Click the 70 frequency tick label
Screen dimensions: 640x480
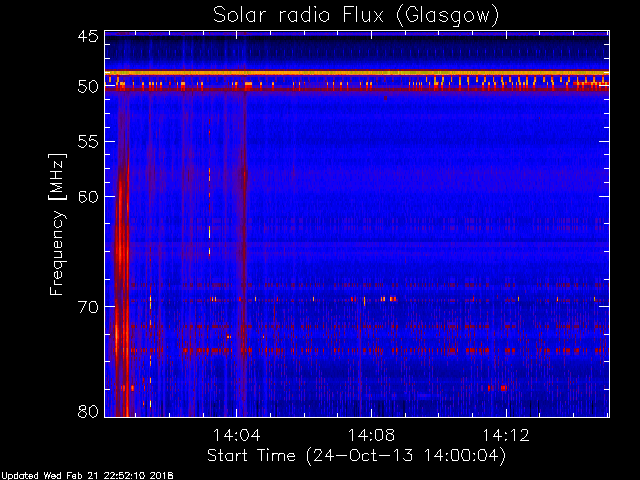[x=88, y=307]
